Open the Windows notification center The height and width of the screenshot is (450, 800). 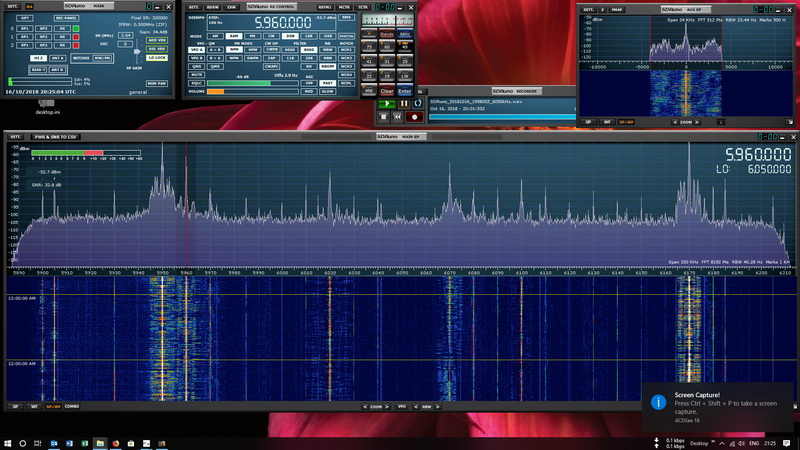coord(787,443)
